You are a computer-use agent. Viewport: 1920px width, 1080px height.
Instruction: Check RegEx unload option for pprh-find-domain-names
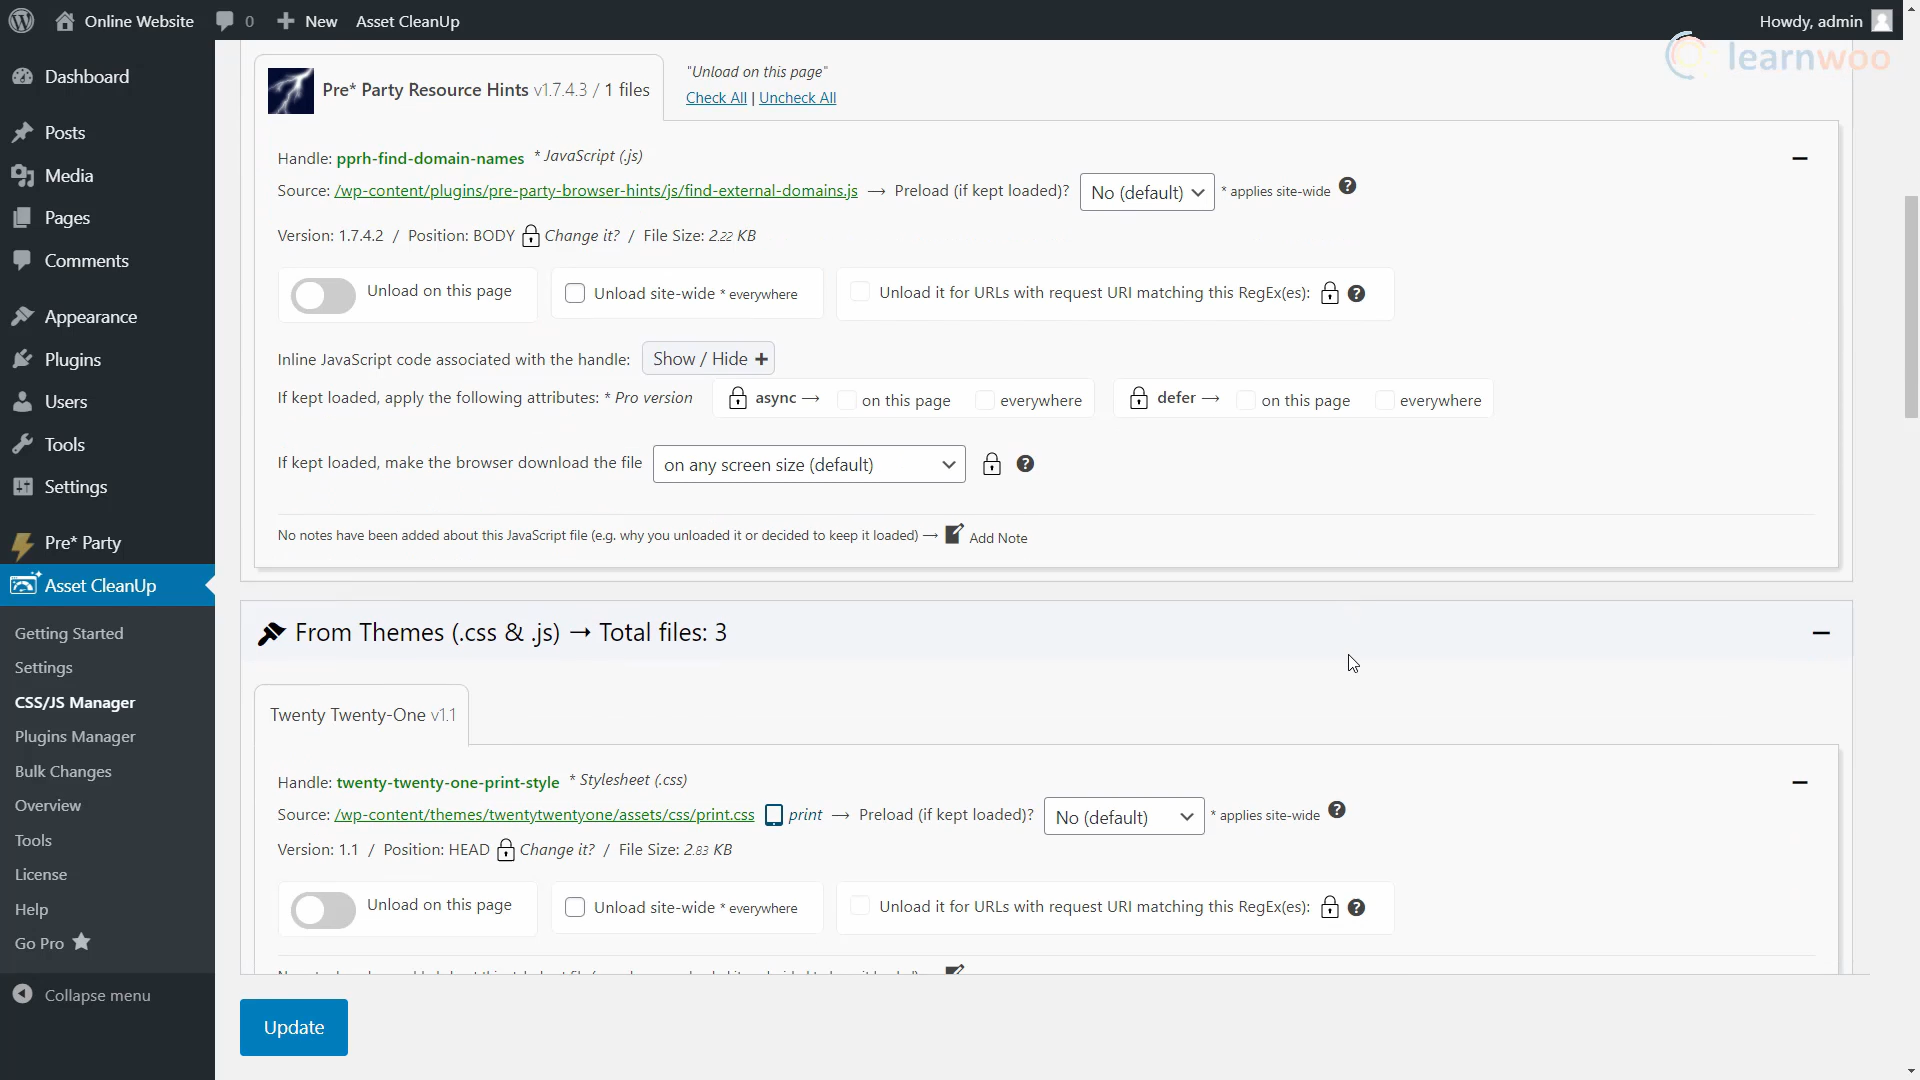(x=860, y=292)
